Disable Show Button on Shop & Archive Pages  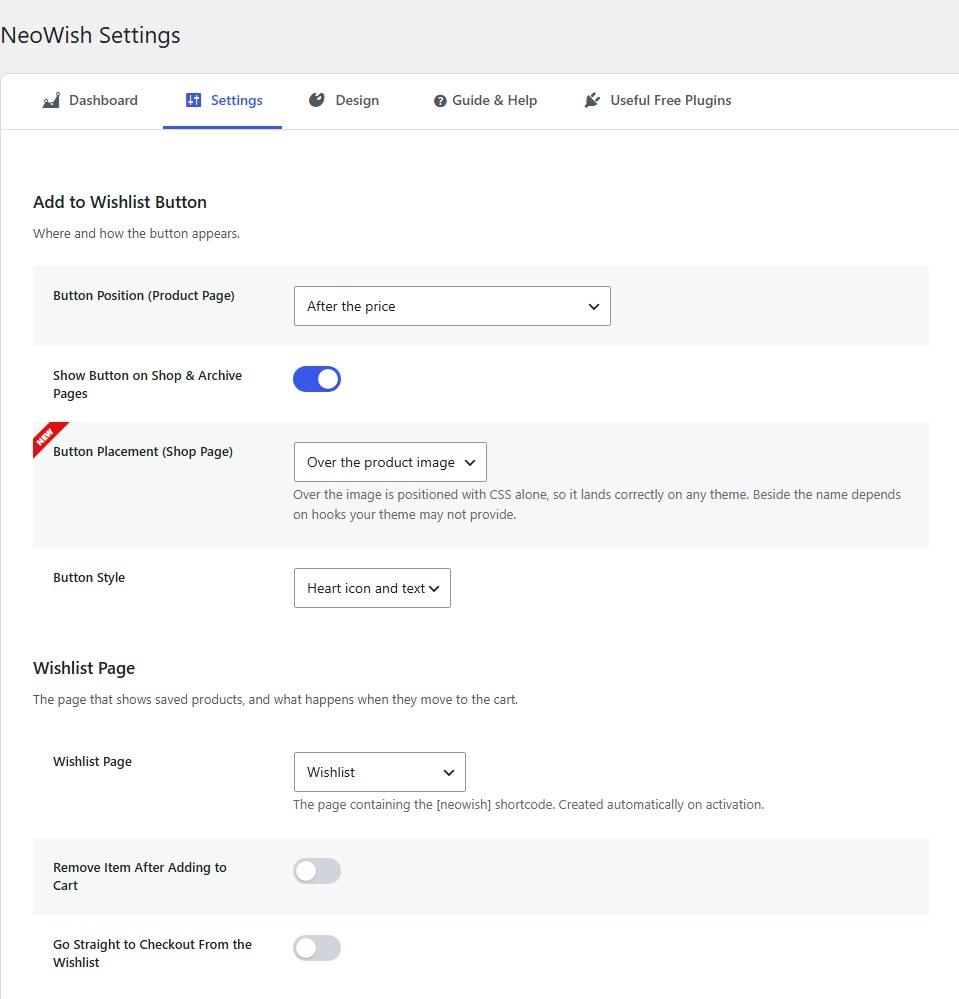[317, 379]
